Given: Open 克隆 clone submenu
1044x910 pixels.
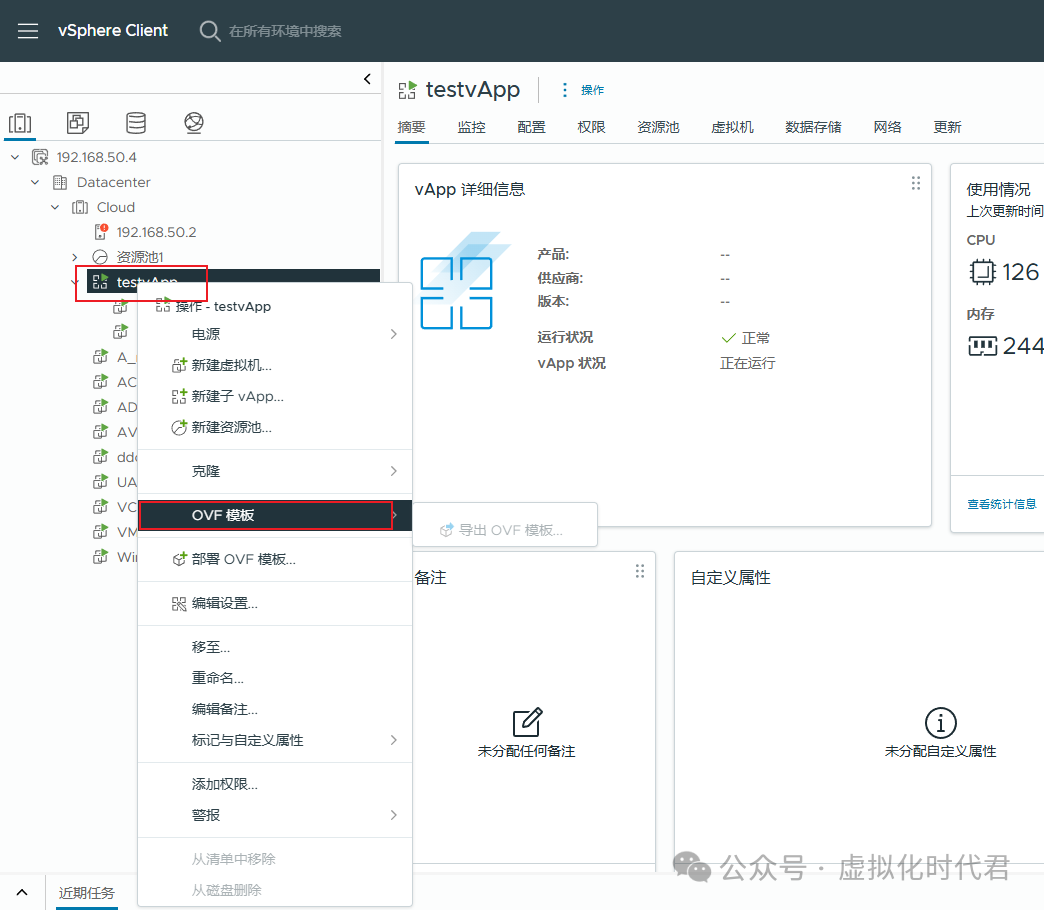Looking at the screenshot, I should [275, 471].
